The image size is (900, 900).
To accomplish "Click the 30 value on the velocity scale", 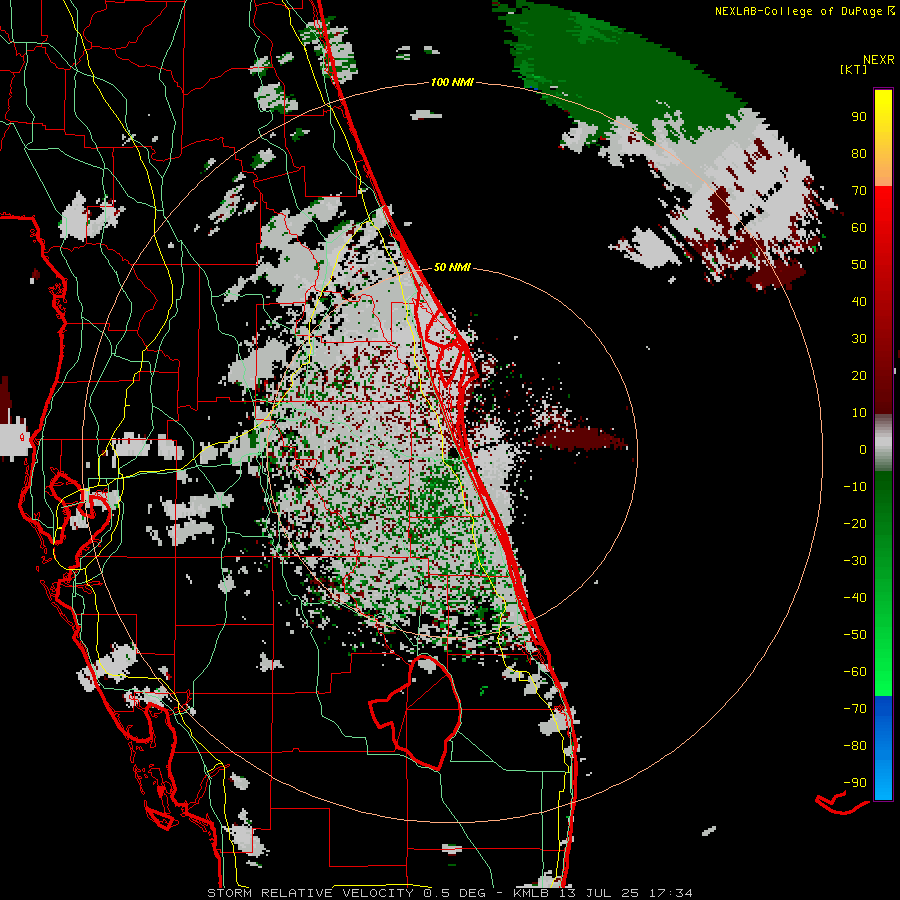I will coord(859,339).
